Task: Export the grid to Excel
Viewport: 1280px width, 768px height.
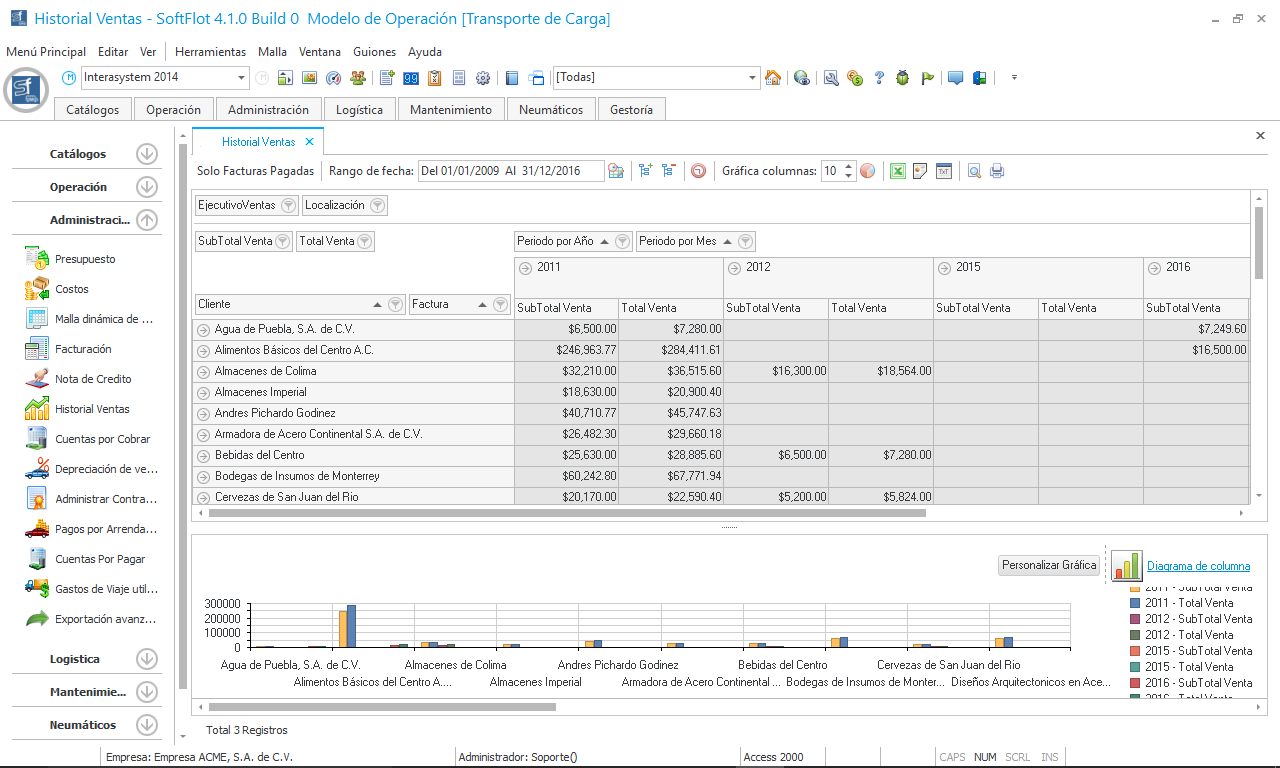Action: coord(897,171)
